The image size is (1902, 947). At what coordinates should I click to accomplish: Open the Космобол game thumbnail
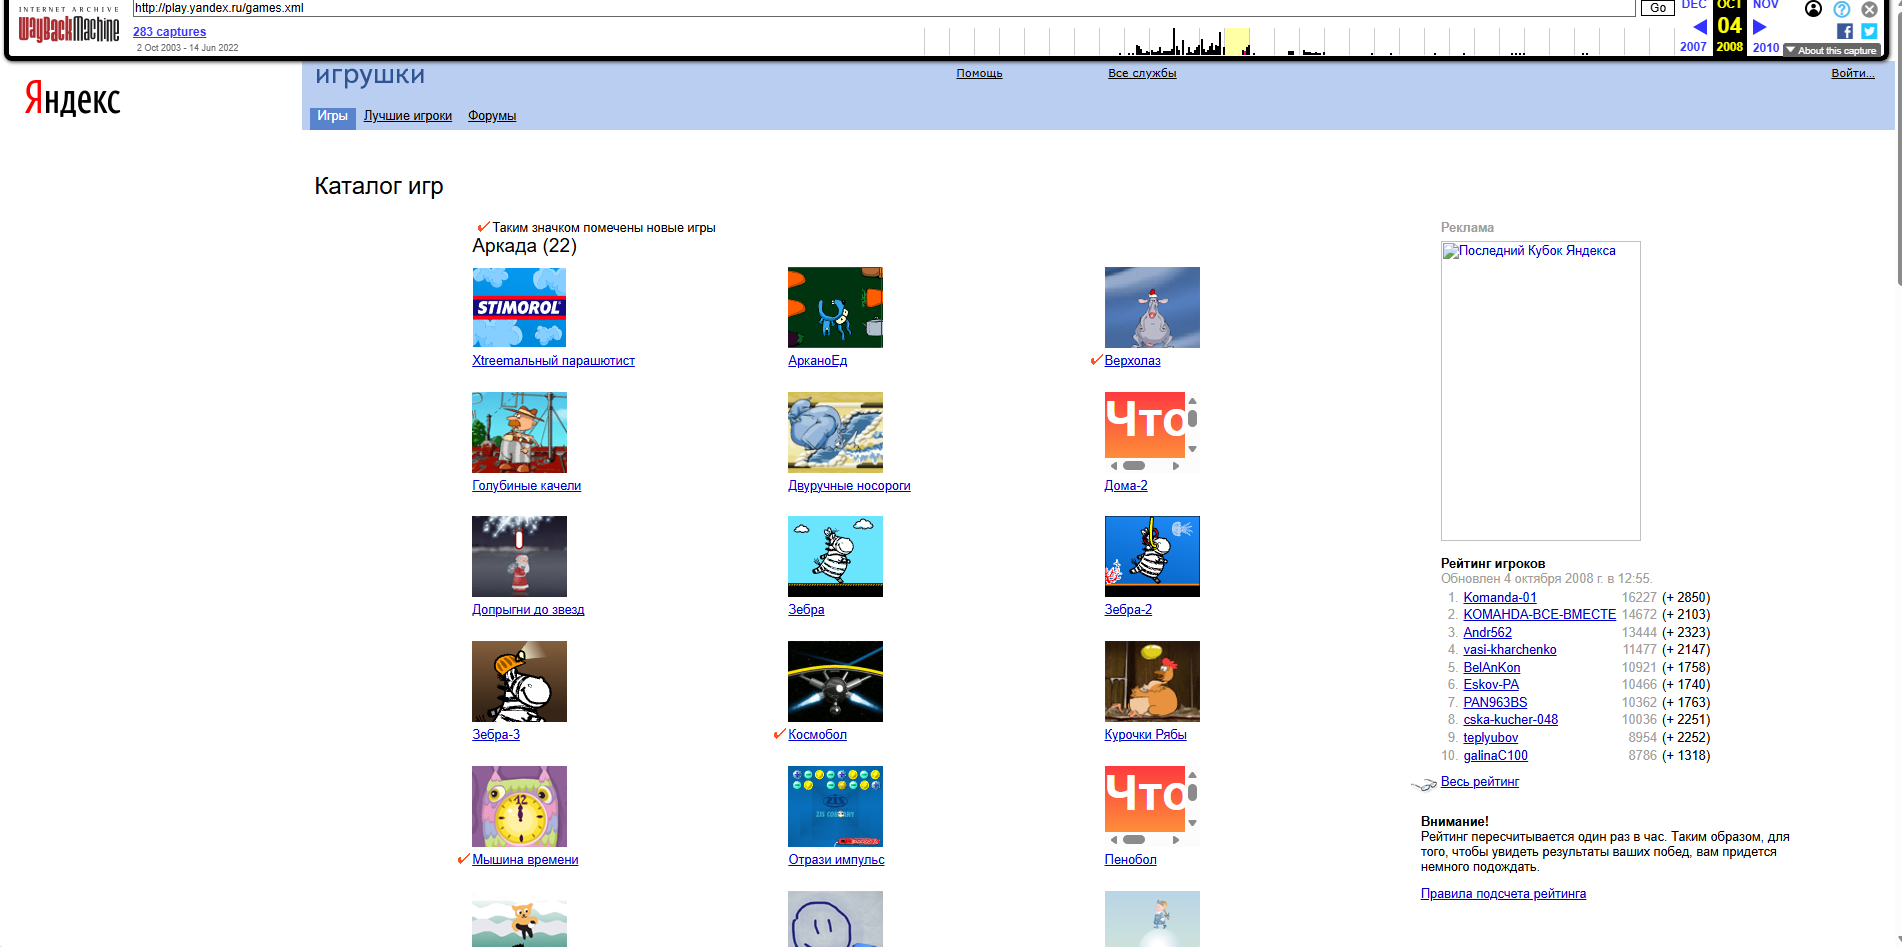click(x=835, y=681)
